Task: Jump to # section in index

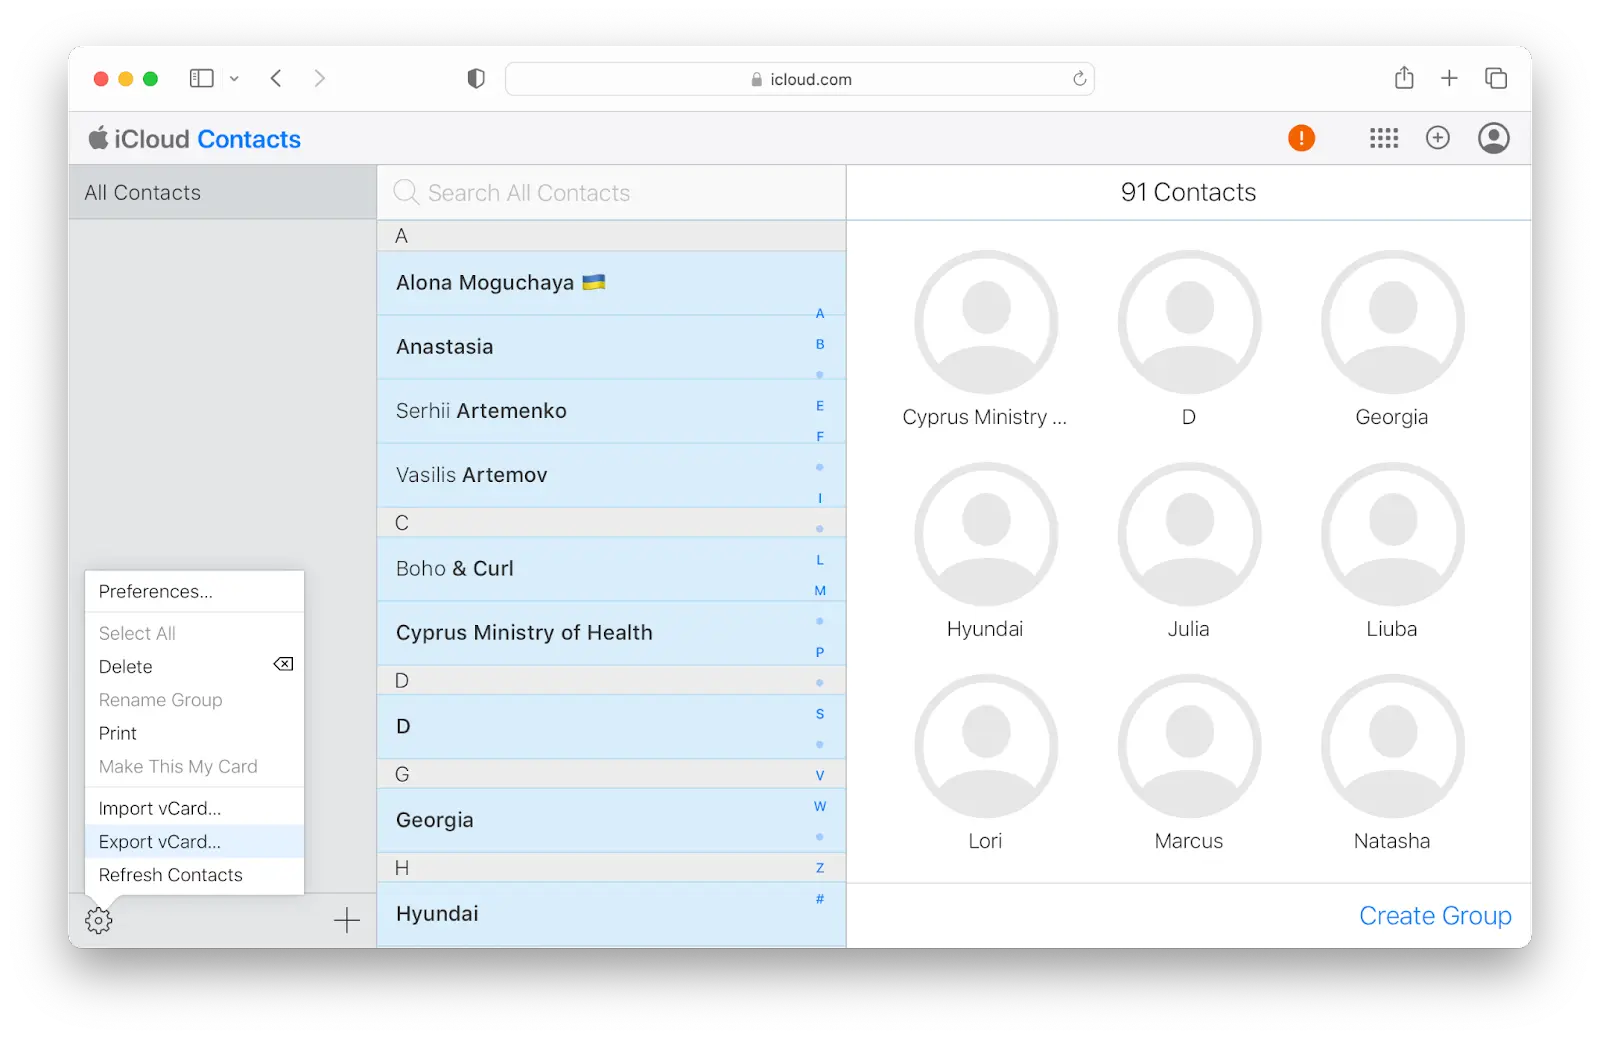Action: pos(820,899)
